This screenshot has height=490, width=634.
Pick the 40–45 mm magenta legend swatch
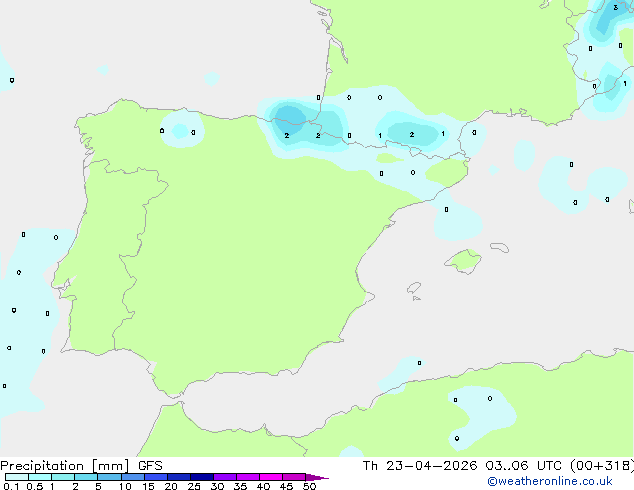point(271,477)
